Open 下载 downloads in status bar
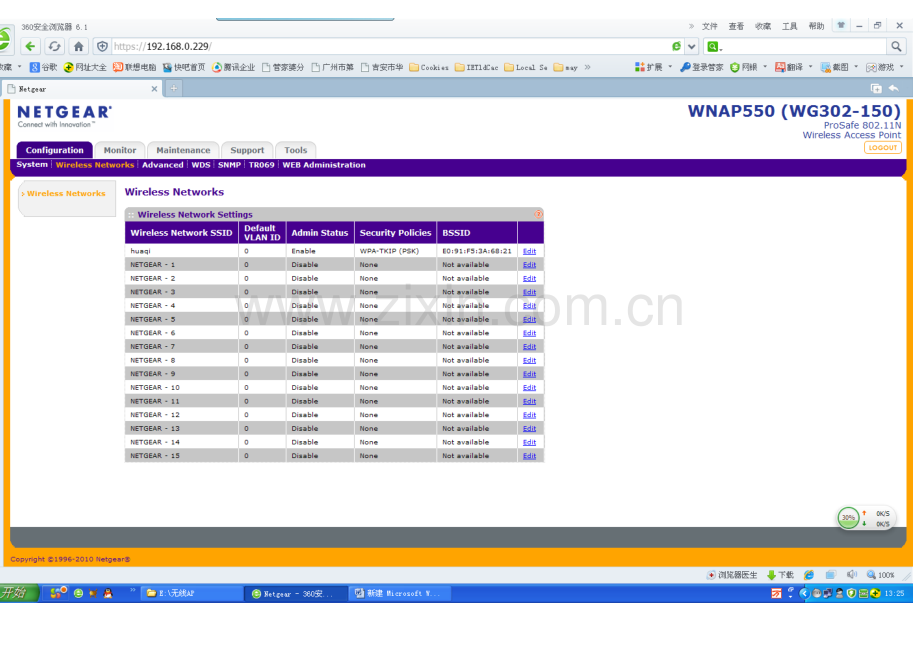 (780, 575)
